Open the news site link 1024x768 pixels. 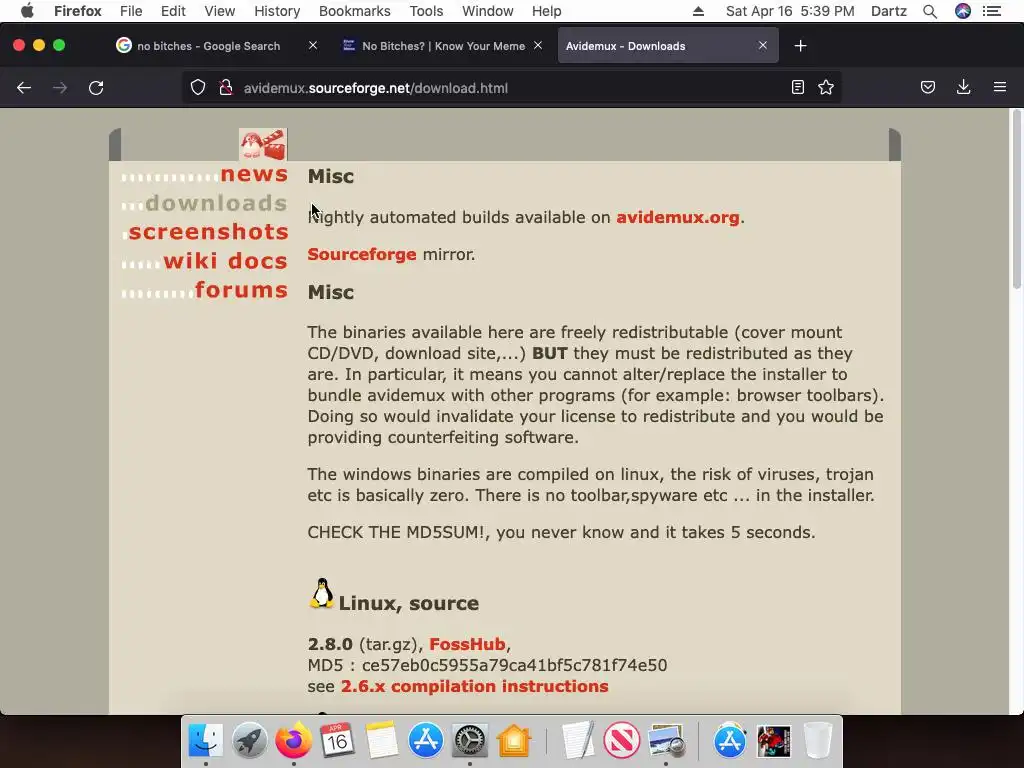point(254,174)
